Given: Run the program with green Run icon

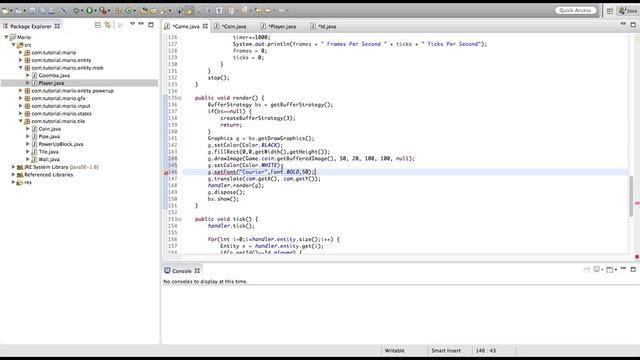Looking at the screenshot, I should (89, 11).
